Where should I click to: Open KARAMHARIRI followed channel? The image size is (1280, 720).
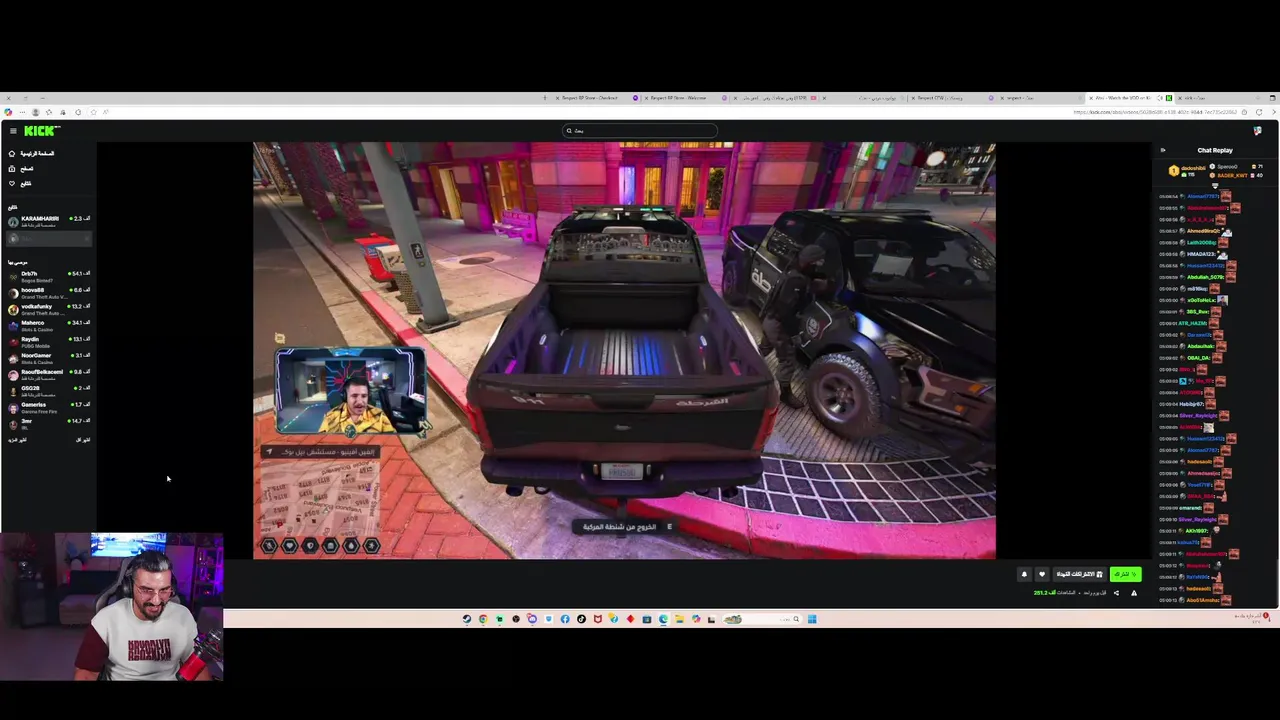(x=48, y=221)
